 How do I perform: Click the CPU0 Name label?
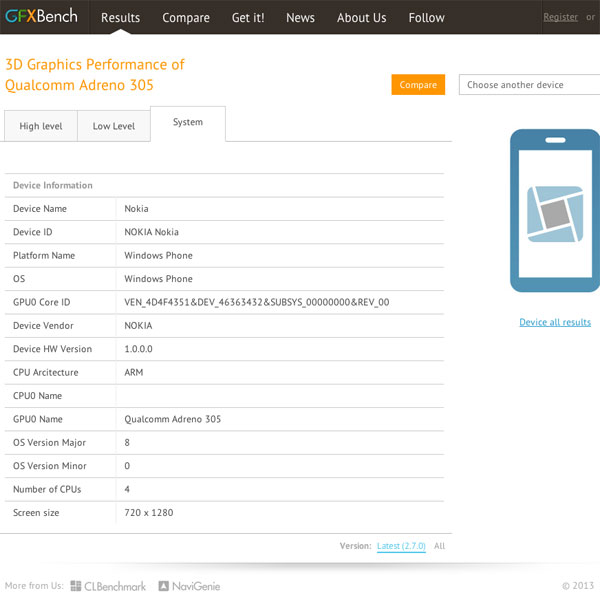click(x=37, y=396)
